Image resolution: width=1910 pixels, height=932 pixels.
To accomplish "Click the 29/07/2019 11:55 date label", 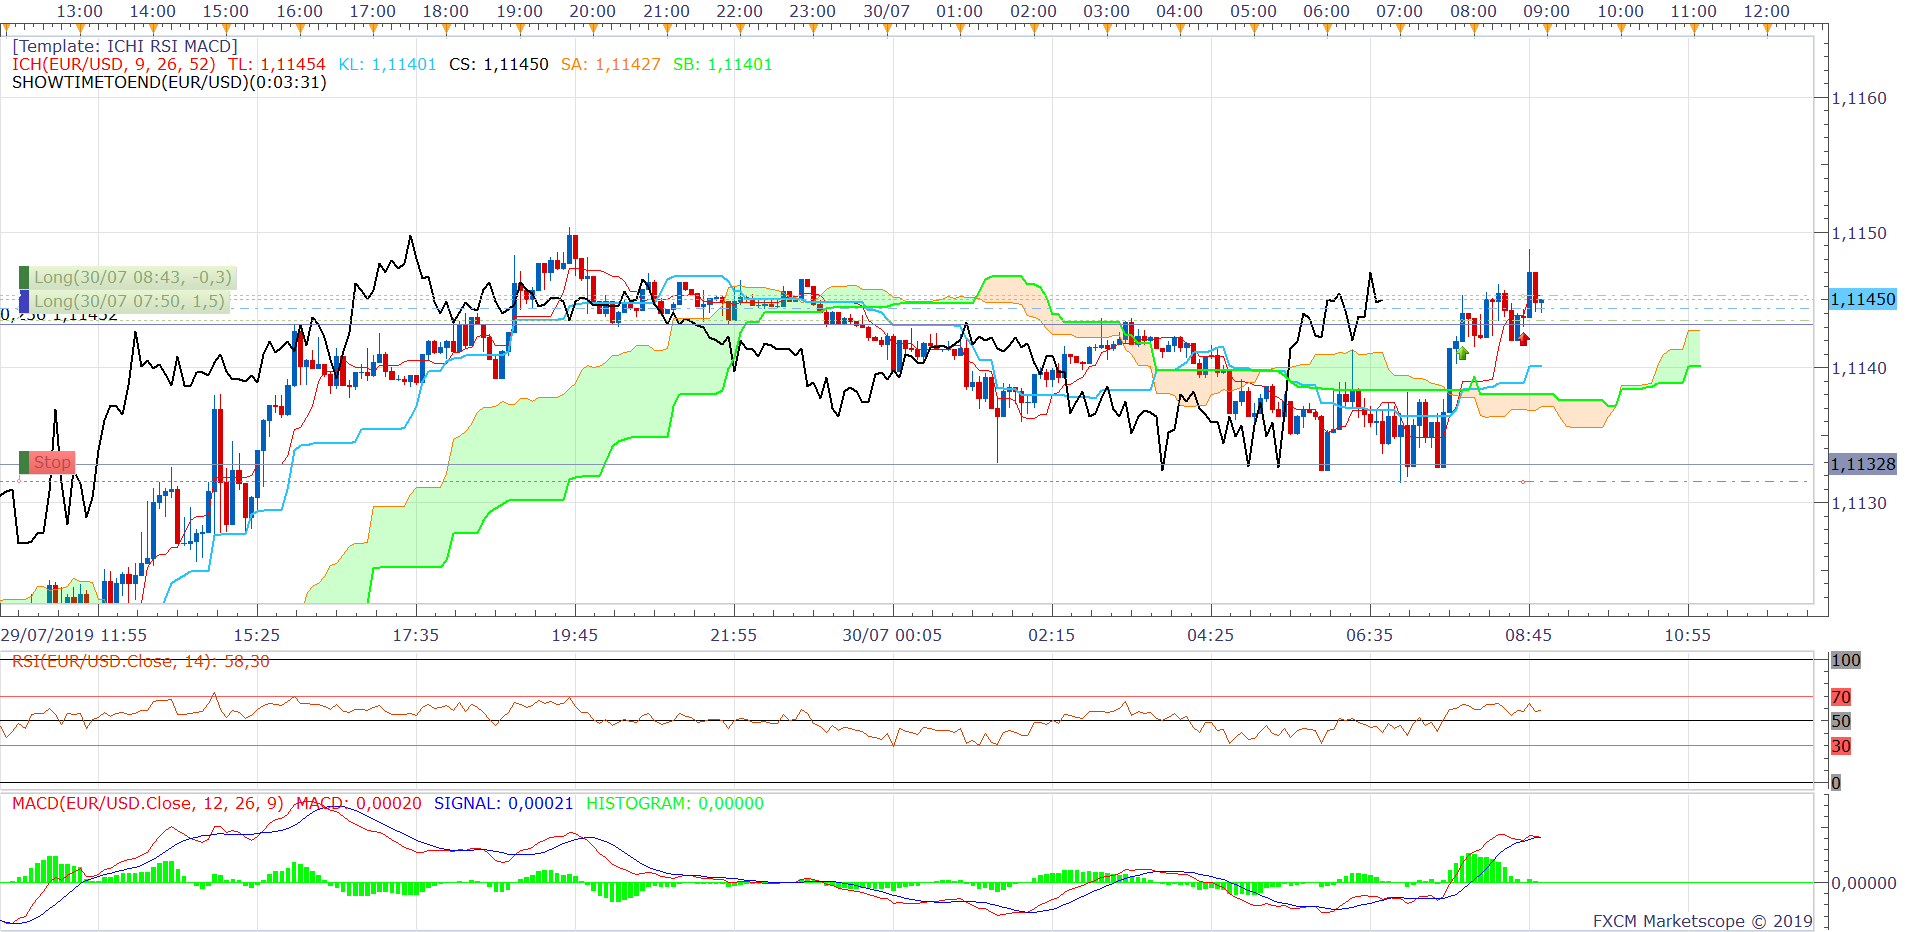I will [74, 635].
